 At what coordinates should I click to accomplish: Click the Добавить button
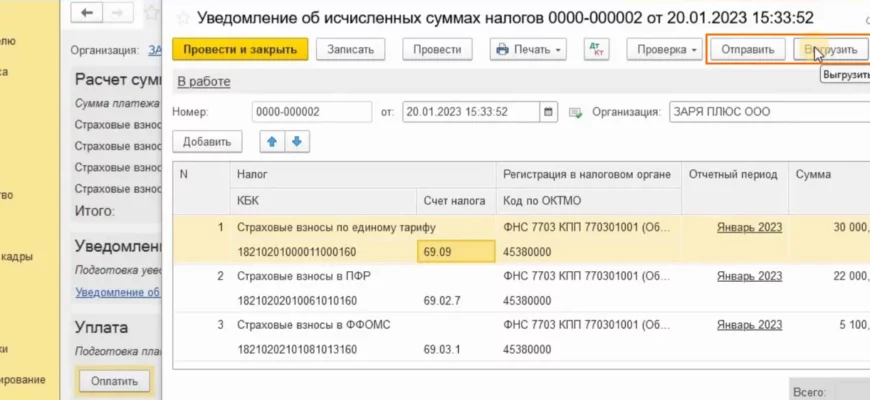[x=207, y=141]
